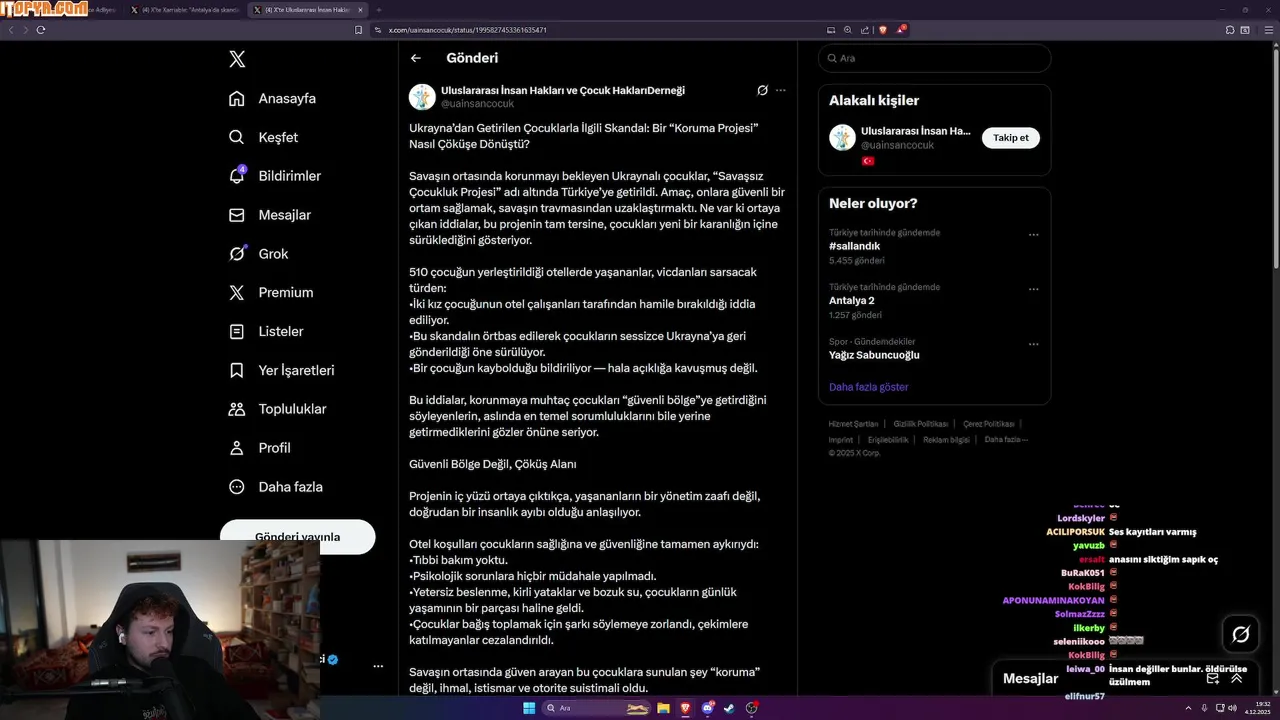Go back with the Gönderi back arrow
The height and width of the screenshot is (720, 1280).
416,58
